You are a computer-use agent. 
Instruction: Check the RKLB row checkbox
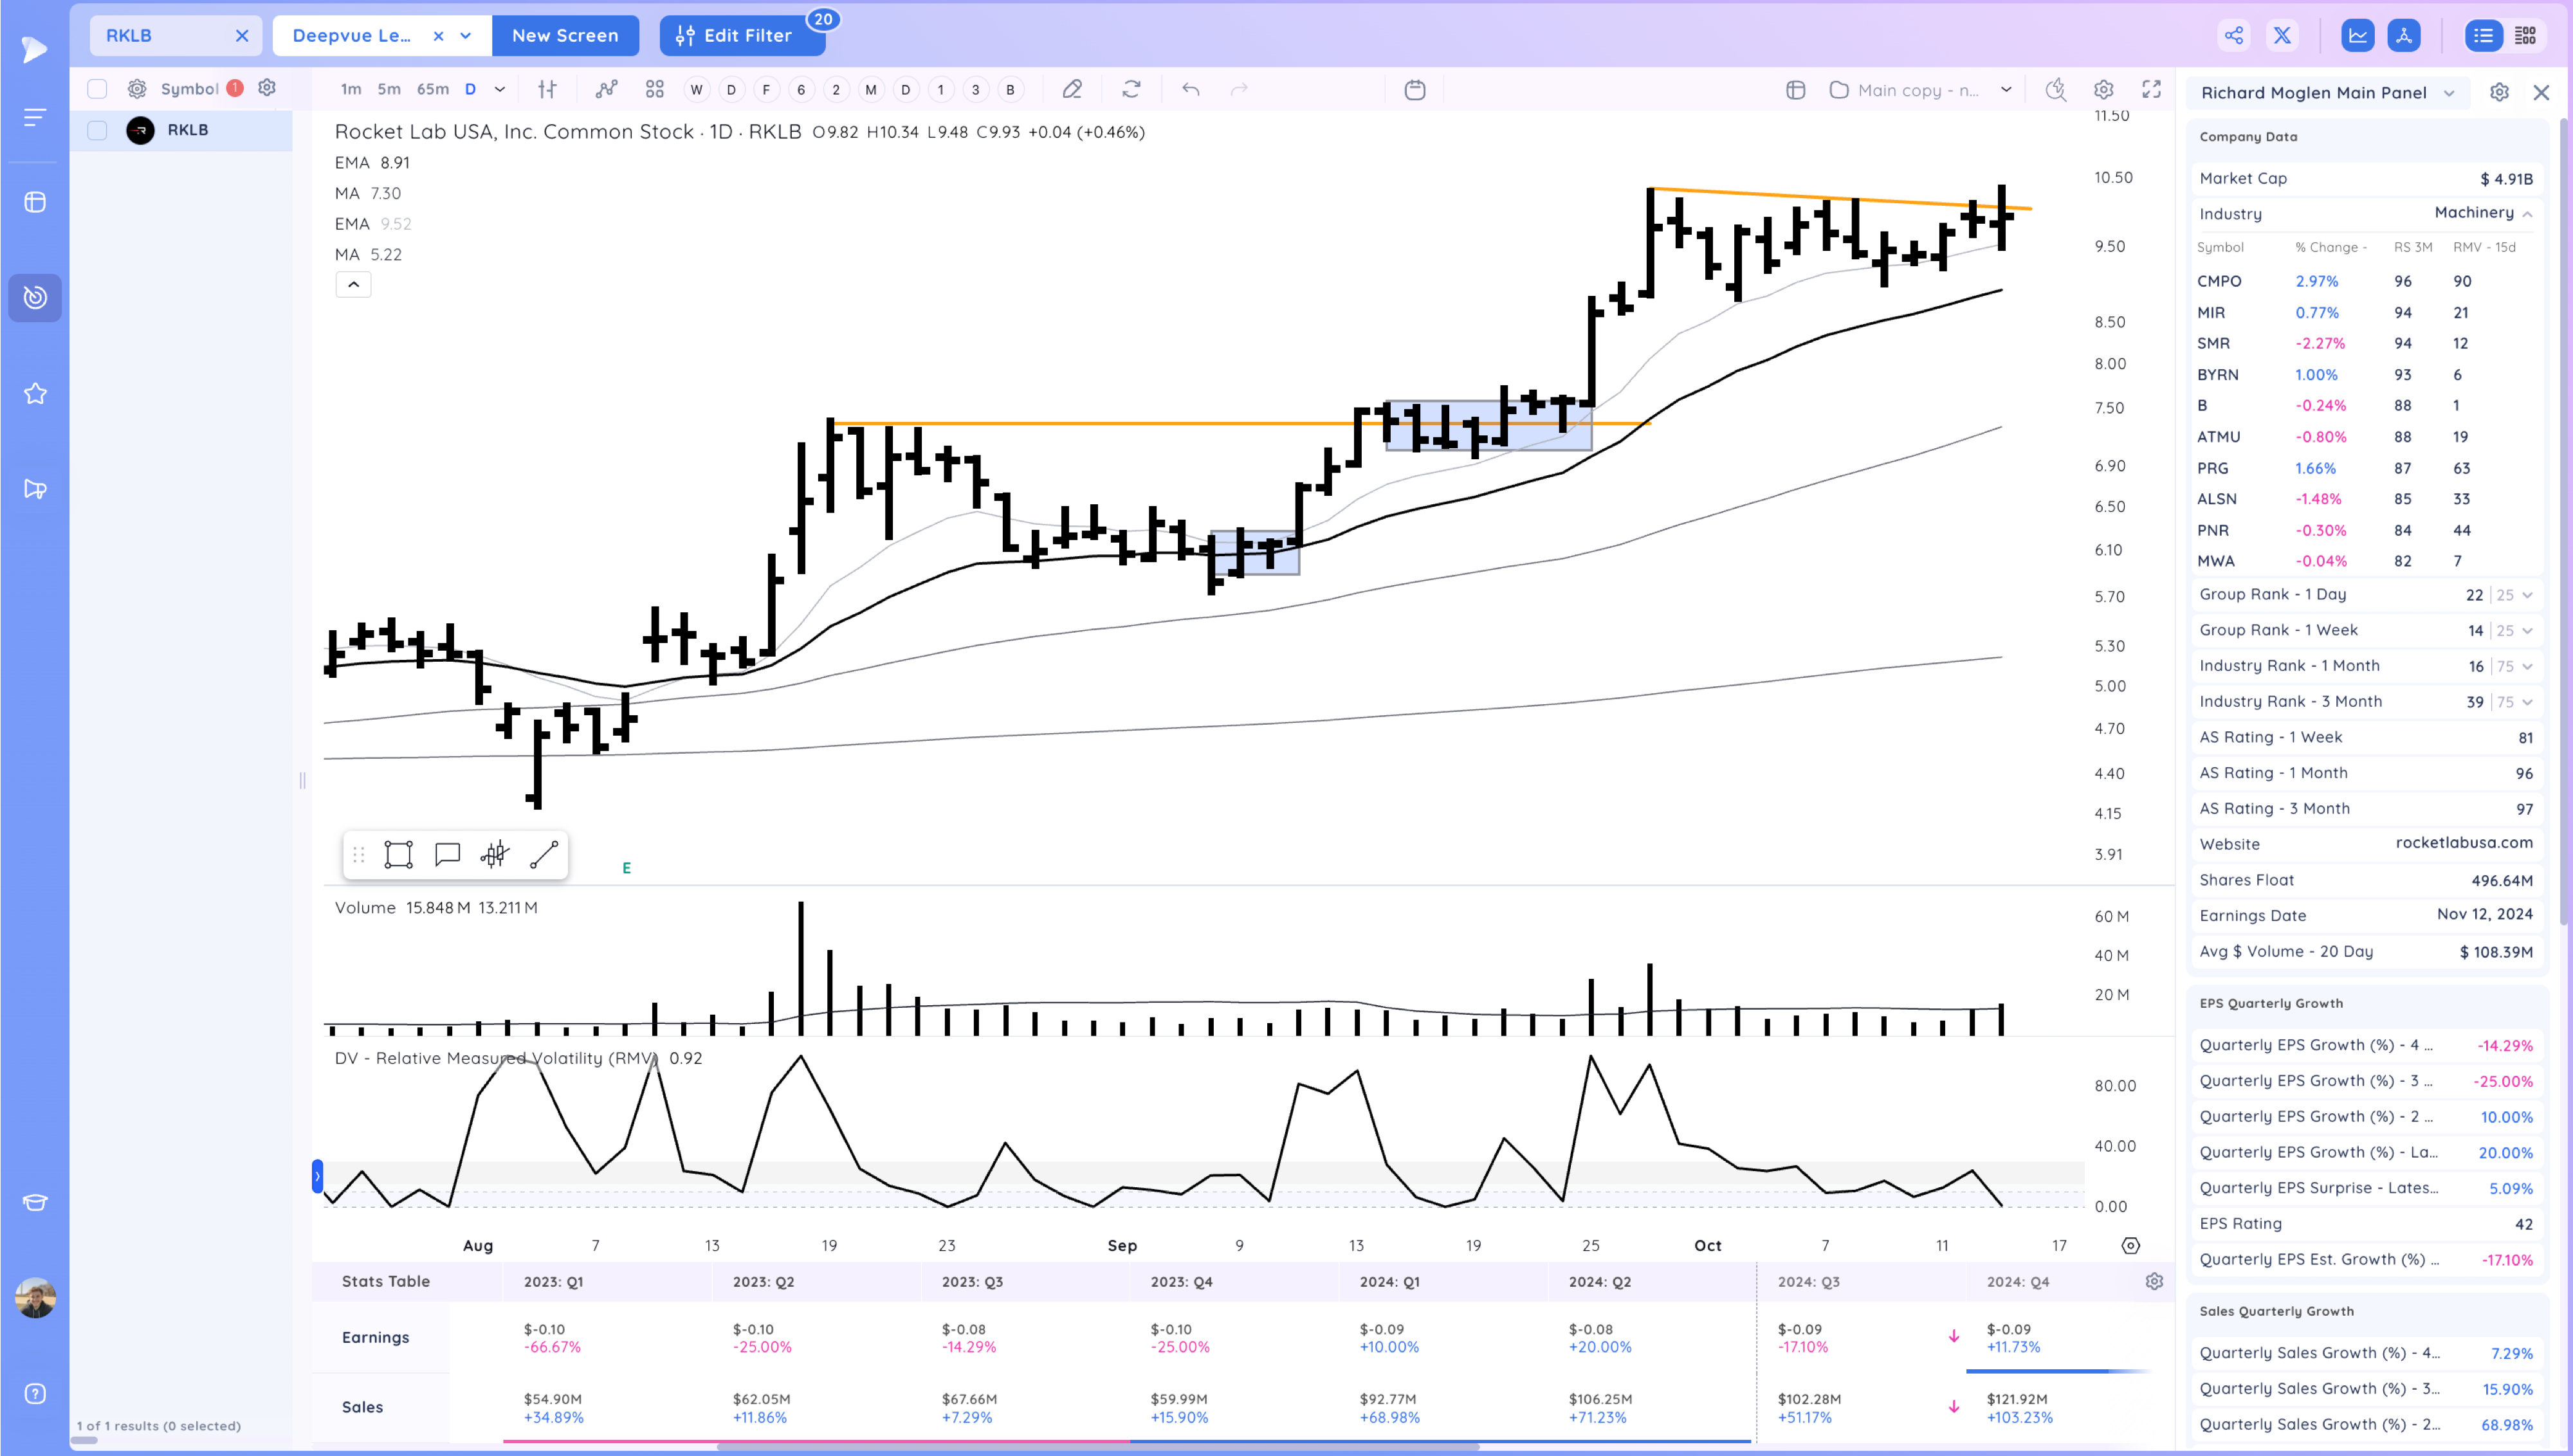click(x=97, y=130)
